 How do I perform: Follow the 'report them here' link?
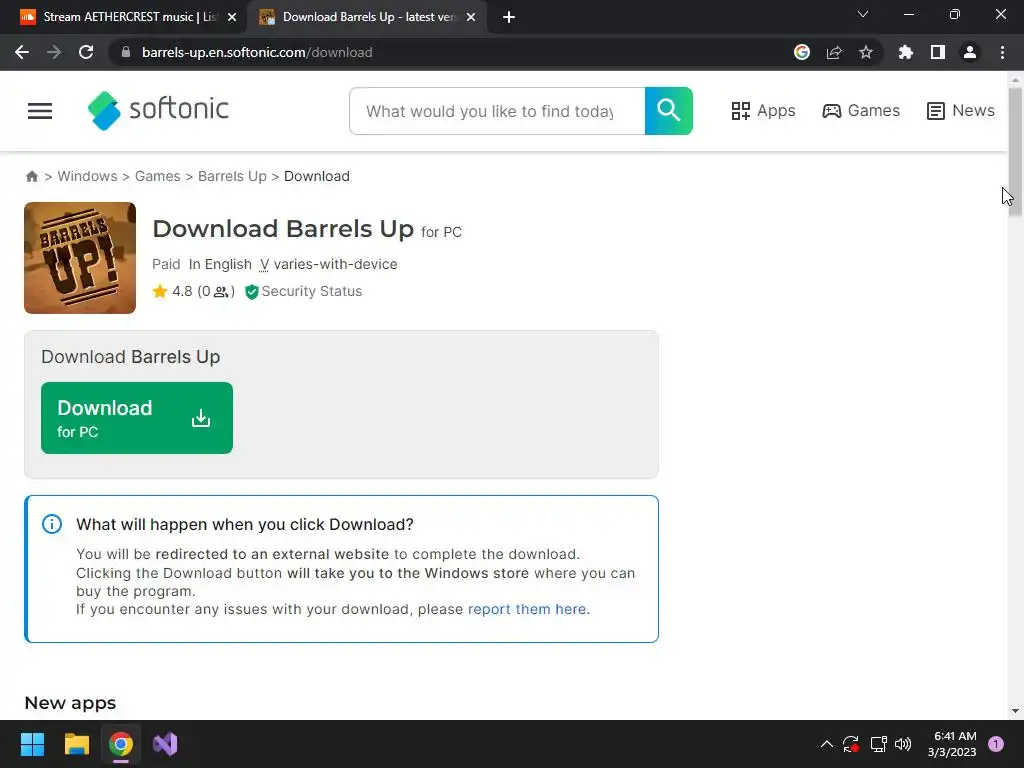pos(528,609)
